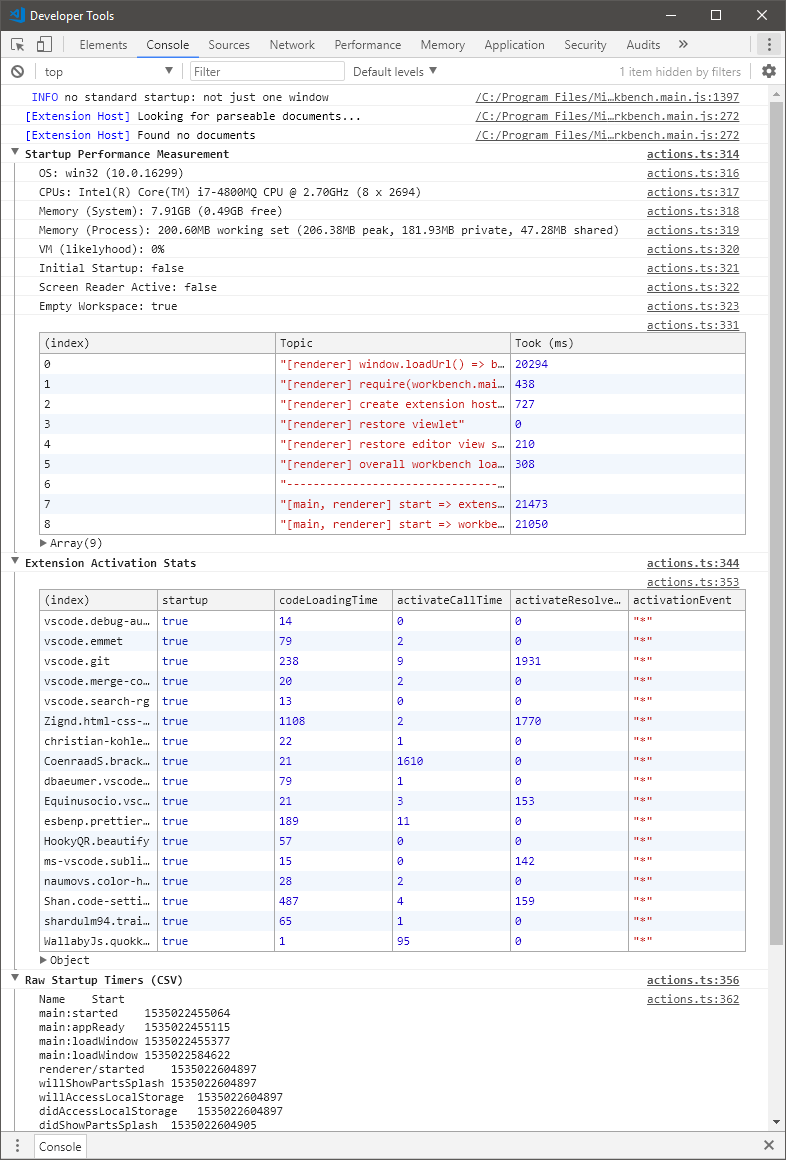Image resolution: width=786 pixels, height=1160 pixels.
Task: Open the Performance tab
Action: [x=368, y=44]
